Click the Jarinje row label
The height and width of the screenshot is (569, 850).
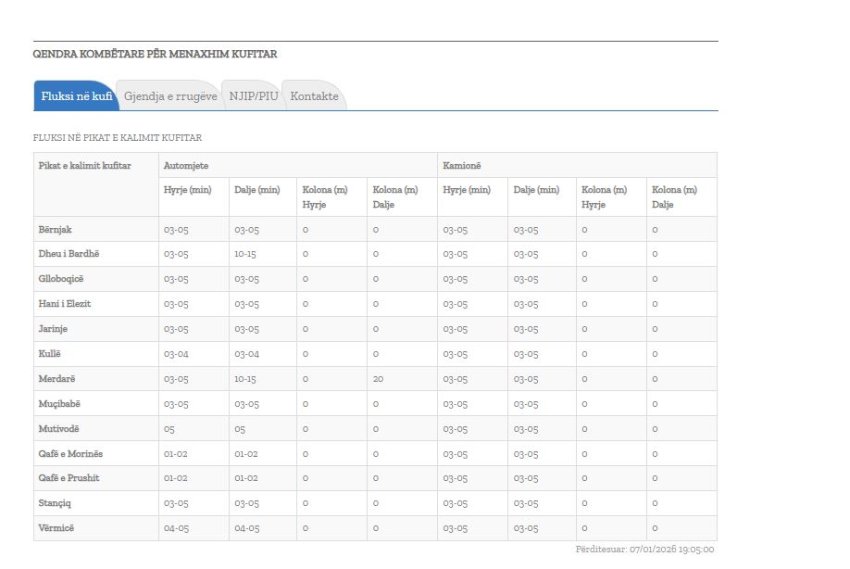coord(54,329)
